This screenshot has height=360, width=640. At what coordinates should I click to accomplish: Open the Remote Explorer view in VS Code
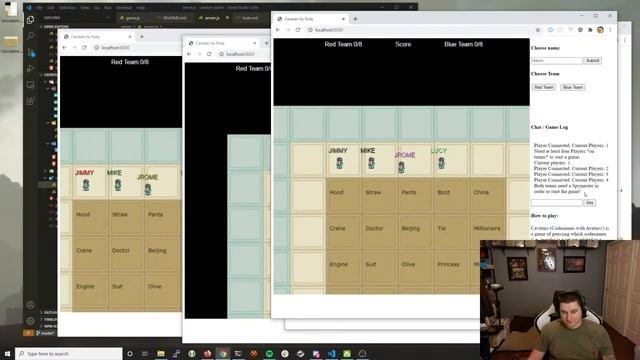pyautogui.click(x=31, y=84)
